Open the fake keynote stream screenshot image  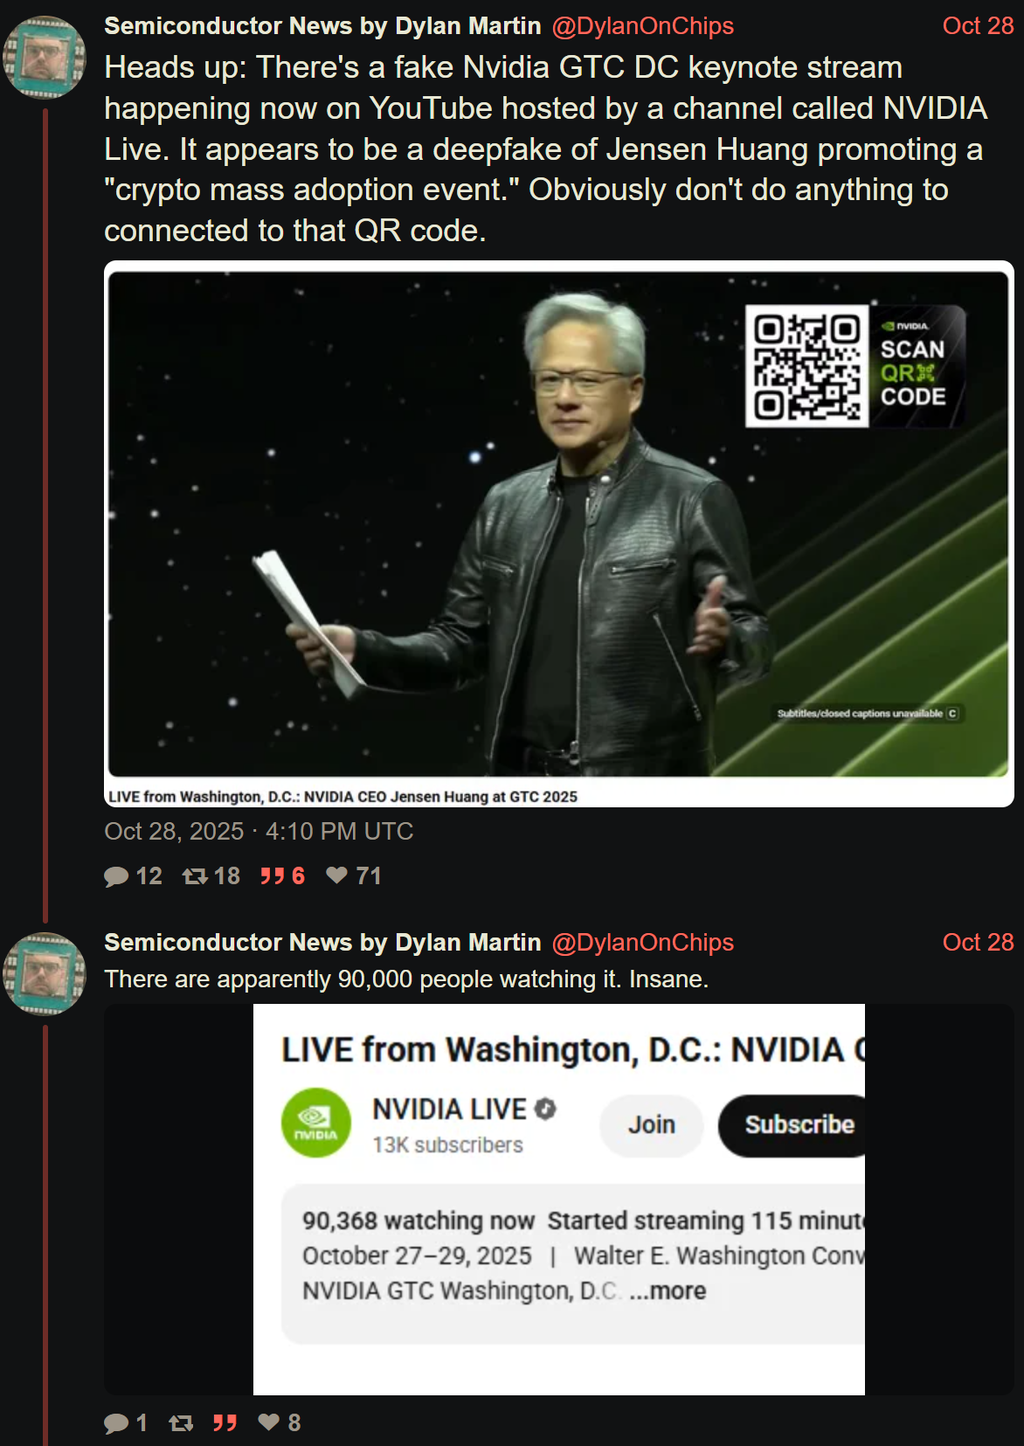(559, 534)
